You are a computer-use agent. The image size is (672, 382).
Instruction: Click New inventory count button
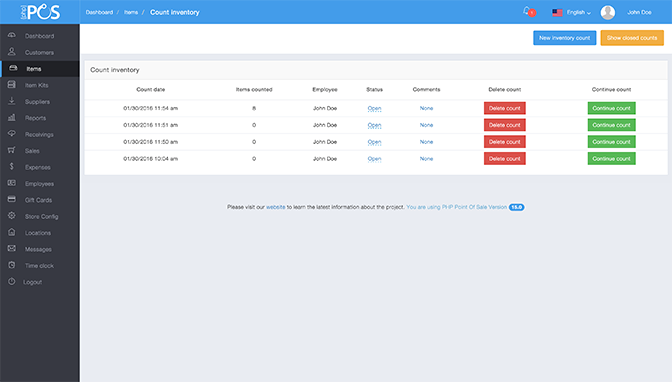564,38
